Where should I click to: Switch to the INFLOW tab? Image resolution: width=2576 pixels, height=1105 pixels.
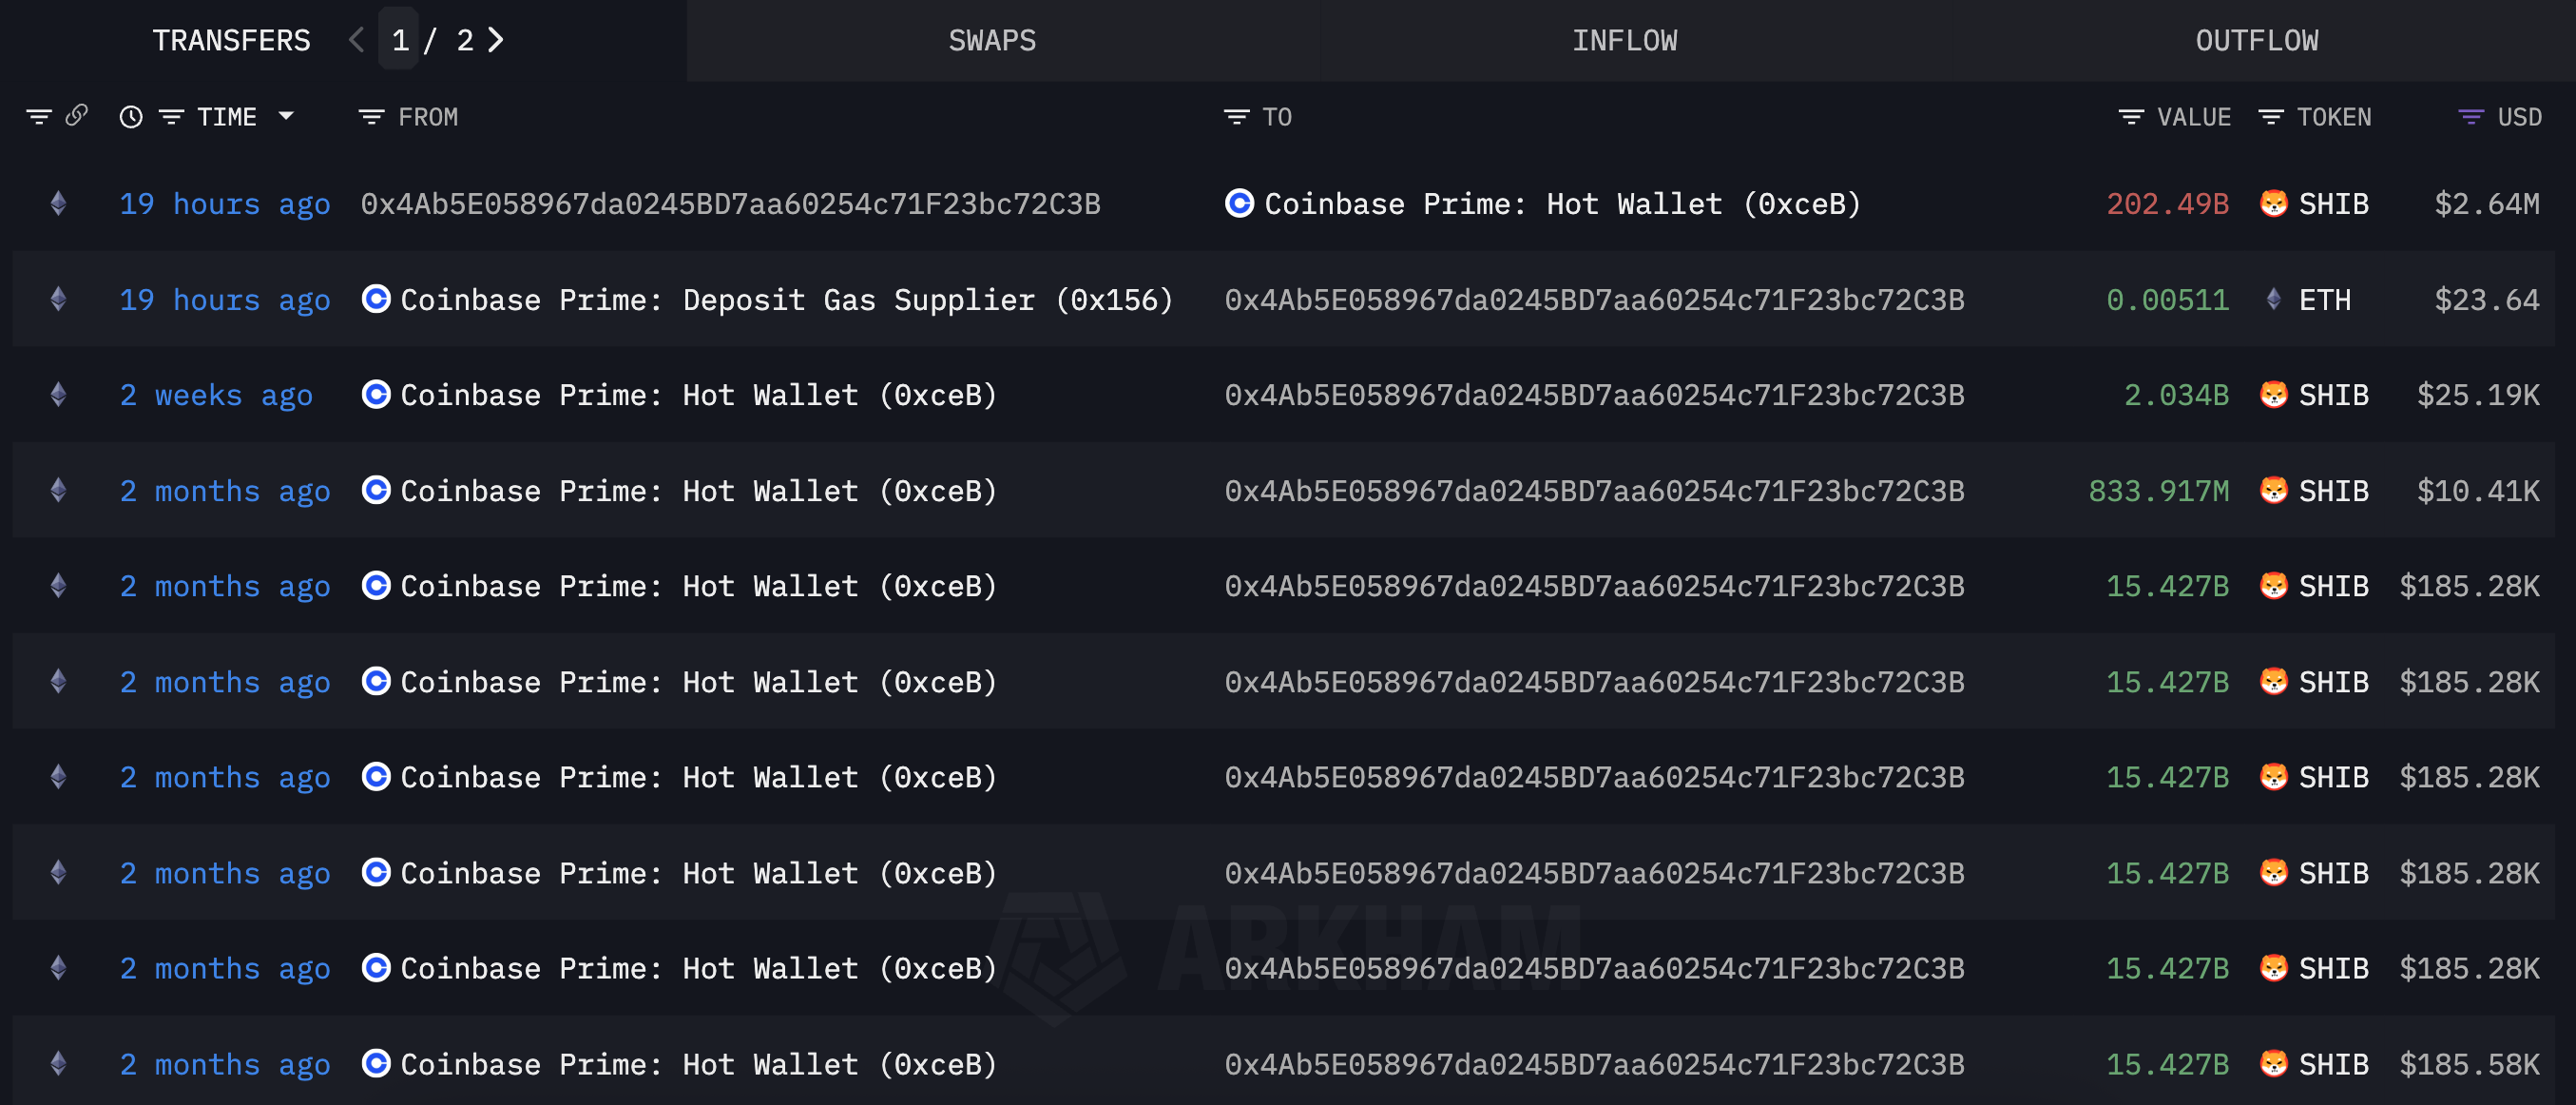click(x=1624, y=40)
